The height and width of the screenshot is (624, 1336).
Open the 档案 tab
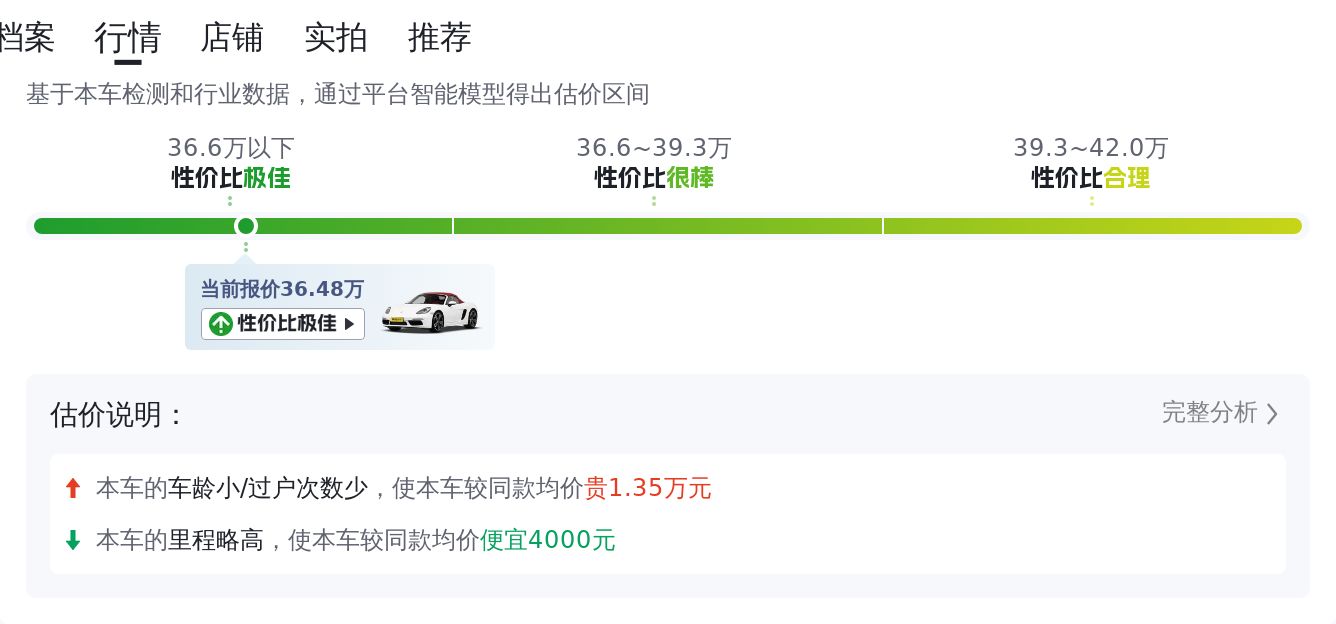tap(26, 38)
